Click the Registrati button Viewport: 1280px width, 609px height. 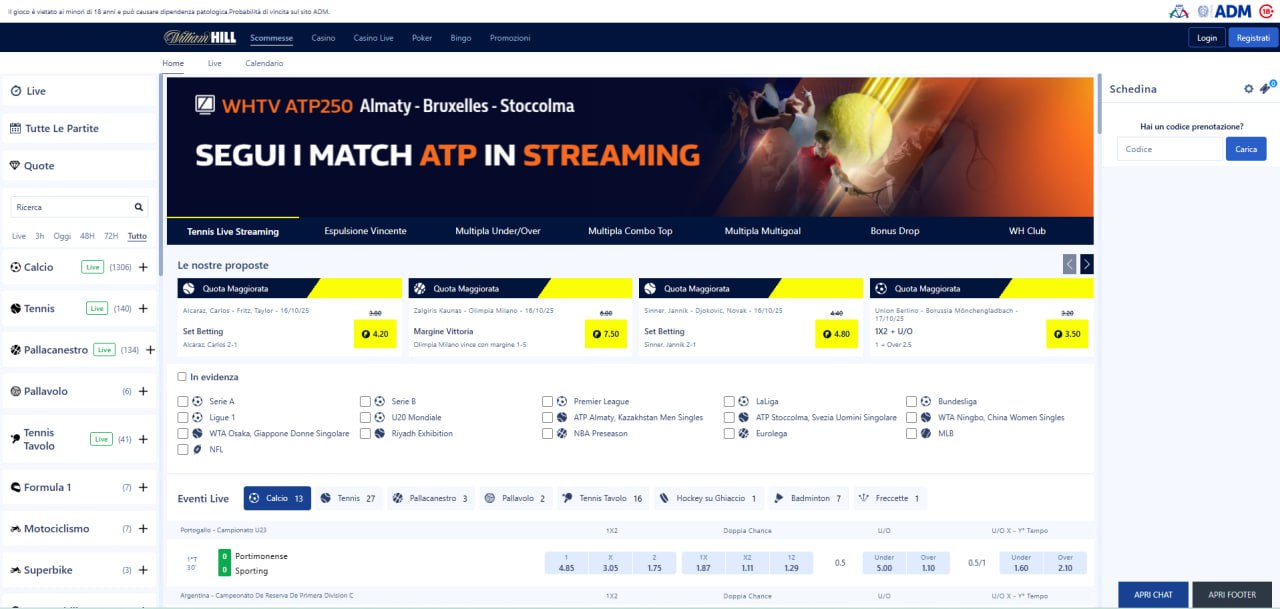[x=1253, y=37]
